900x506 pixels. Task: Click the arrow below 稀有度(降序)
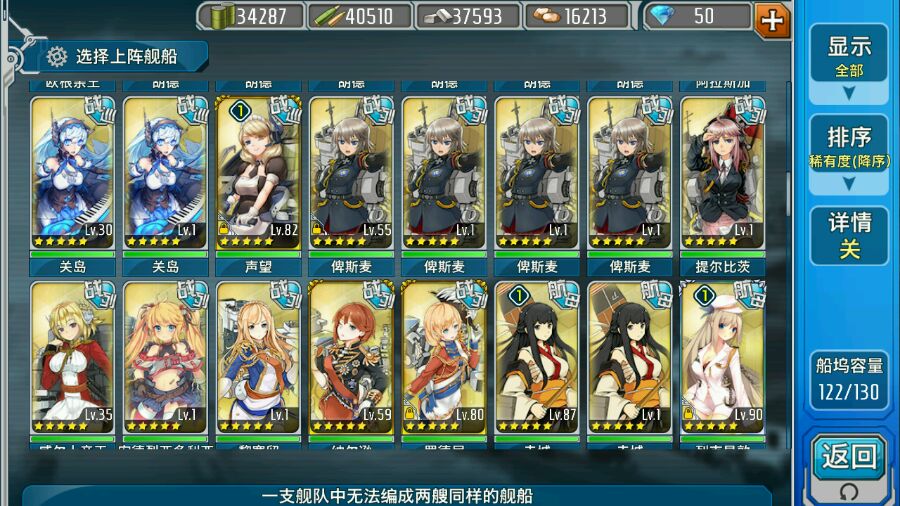(849, 184)
